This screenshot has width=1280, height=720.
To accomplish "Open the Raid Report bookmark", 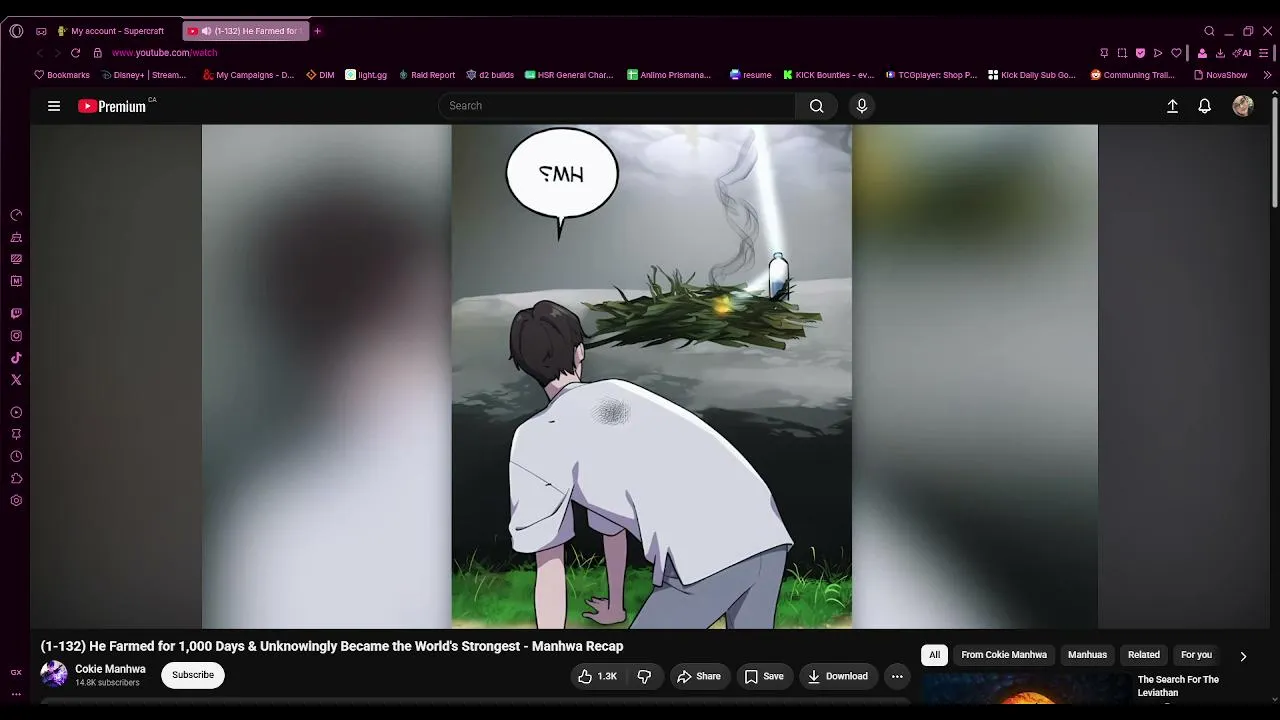I will tap(427, 75).
